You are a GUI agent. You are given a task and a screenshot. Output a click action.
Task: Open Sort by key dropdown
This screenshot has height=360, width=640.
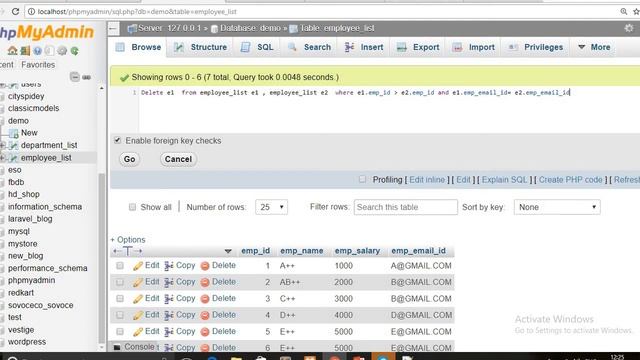pyautogui.click(x=557, y=207)
